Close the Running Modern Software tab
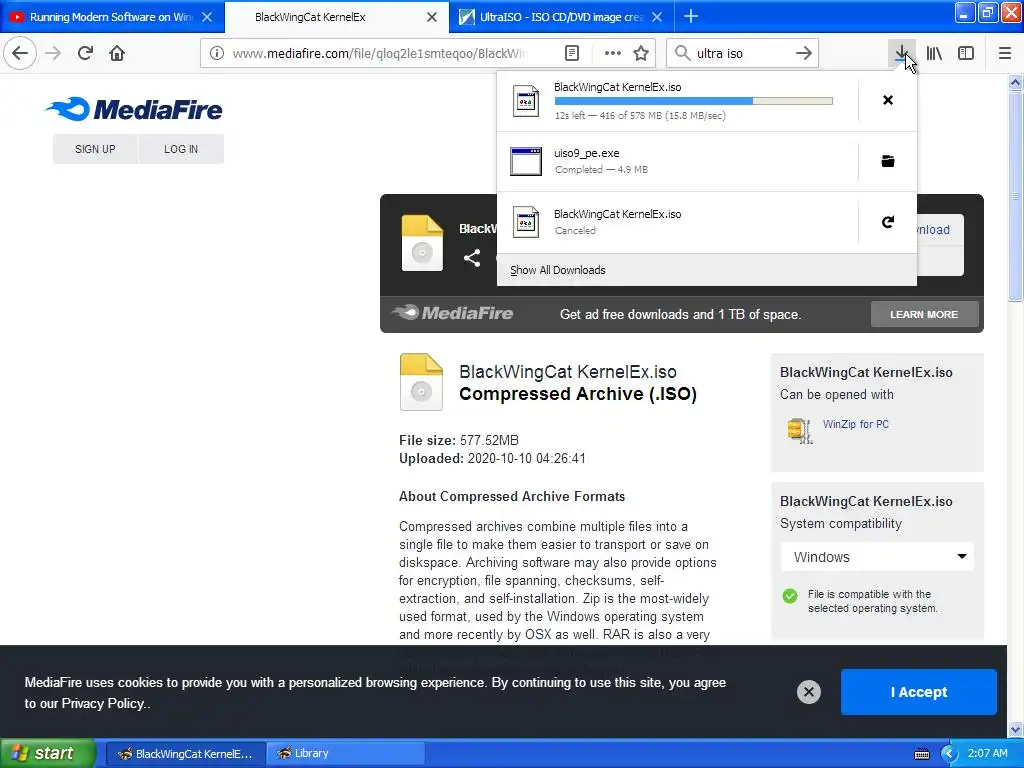Screen dimensions: 1024x768 point(206,17)
